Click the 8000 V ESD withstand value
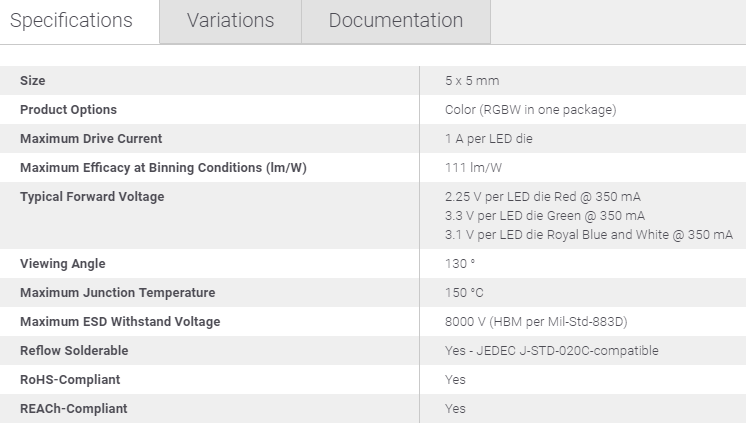This screenshot has width=746, height=441. pos(536,322)
